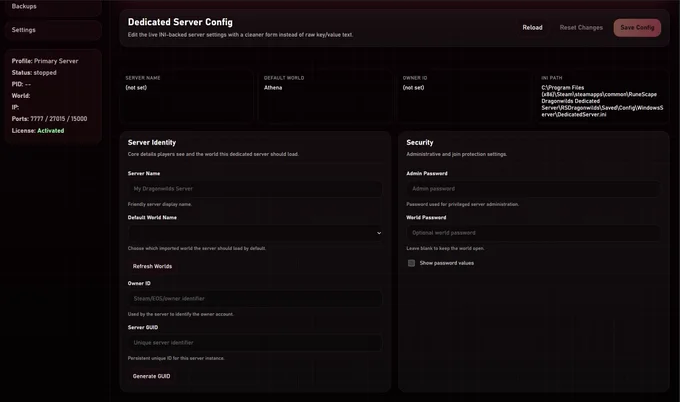Focus the World Password field

533,233
